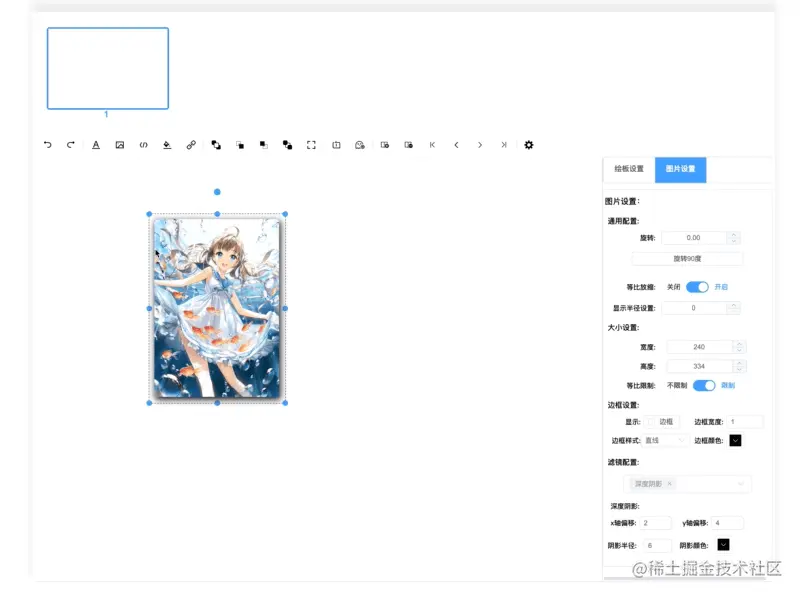This screenshot has height=595, width=800.
Task: Open the 阴影颜色 color picker
Action: pyautogui.click(x=723, y=545)
